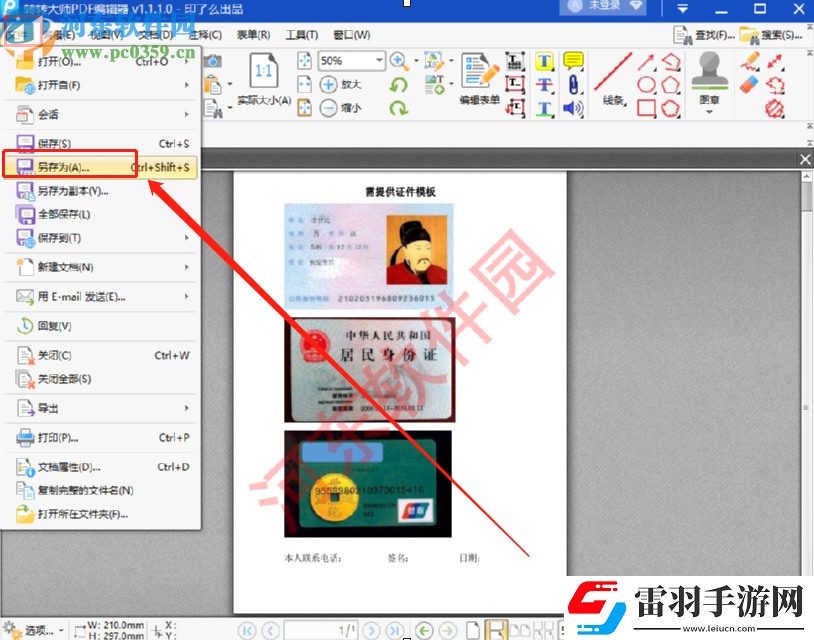This screenshot has width=814, height=640.
Task: Open the Comments (注释) menu
Action: (x=205, y=35)
